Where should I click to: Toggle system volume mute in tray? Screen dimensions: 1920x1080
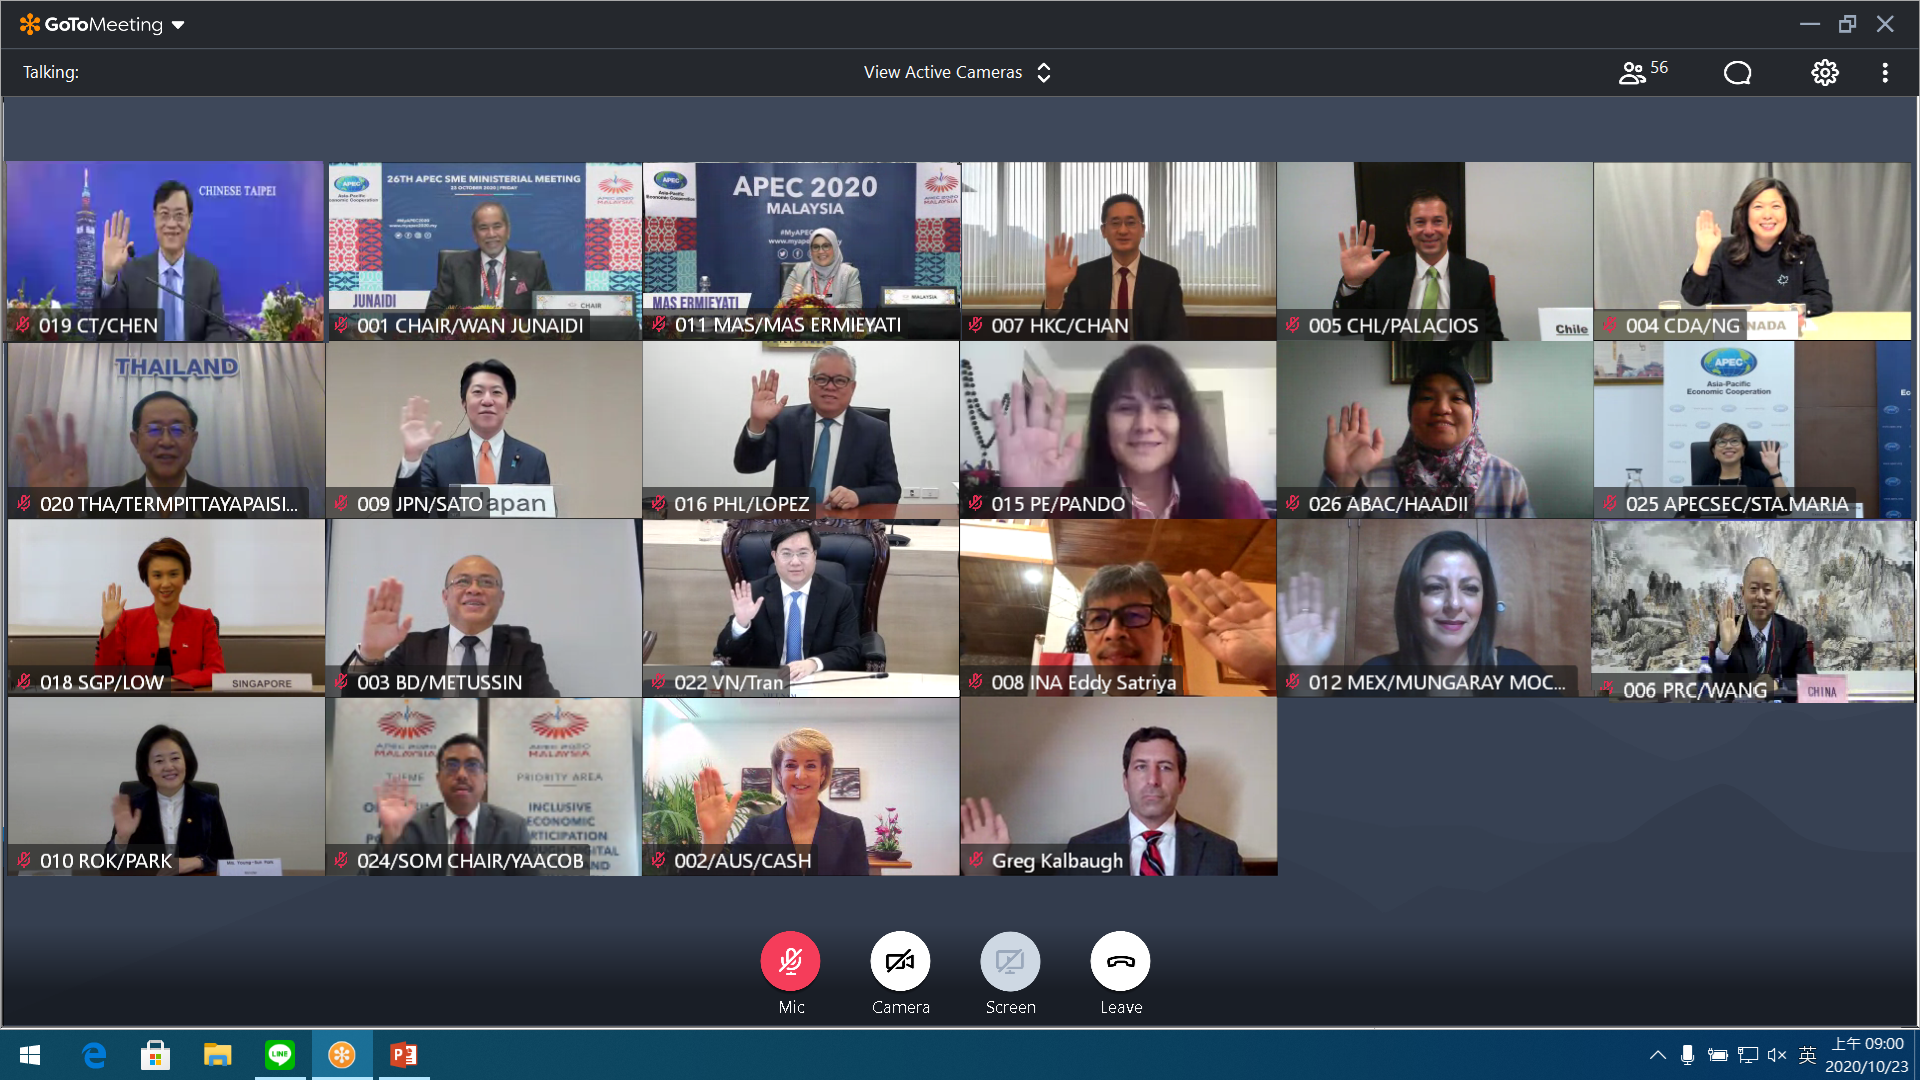point(1777,1055)
